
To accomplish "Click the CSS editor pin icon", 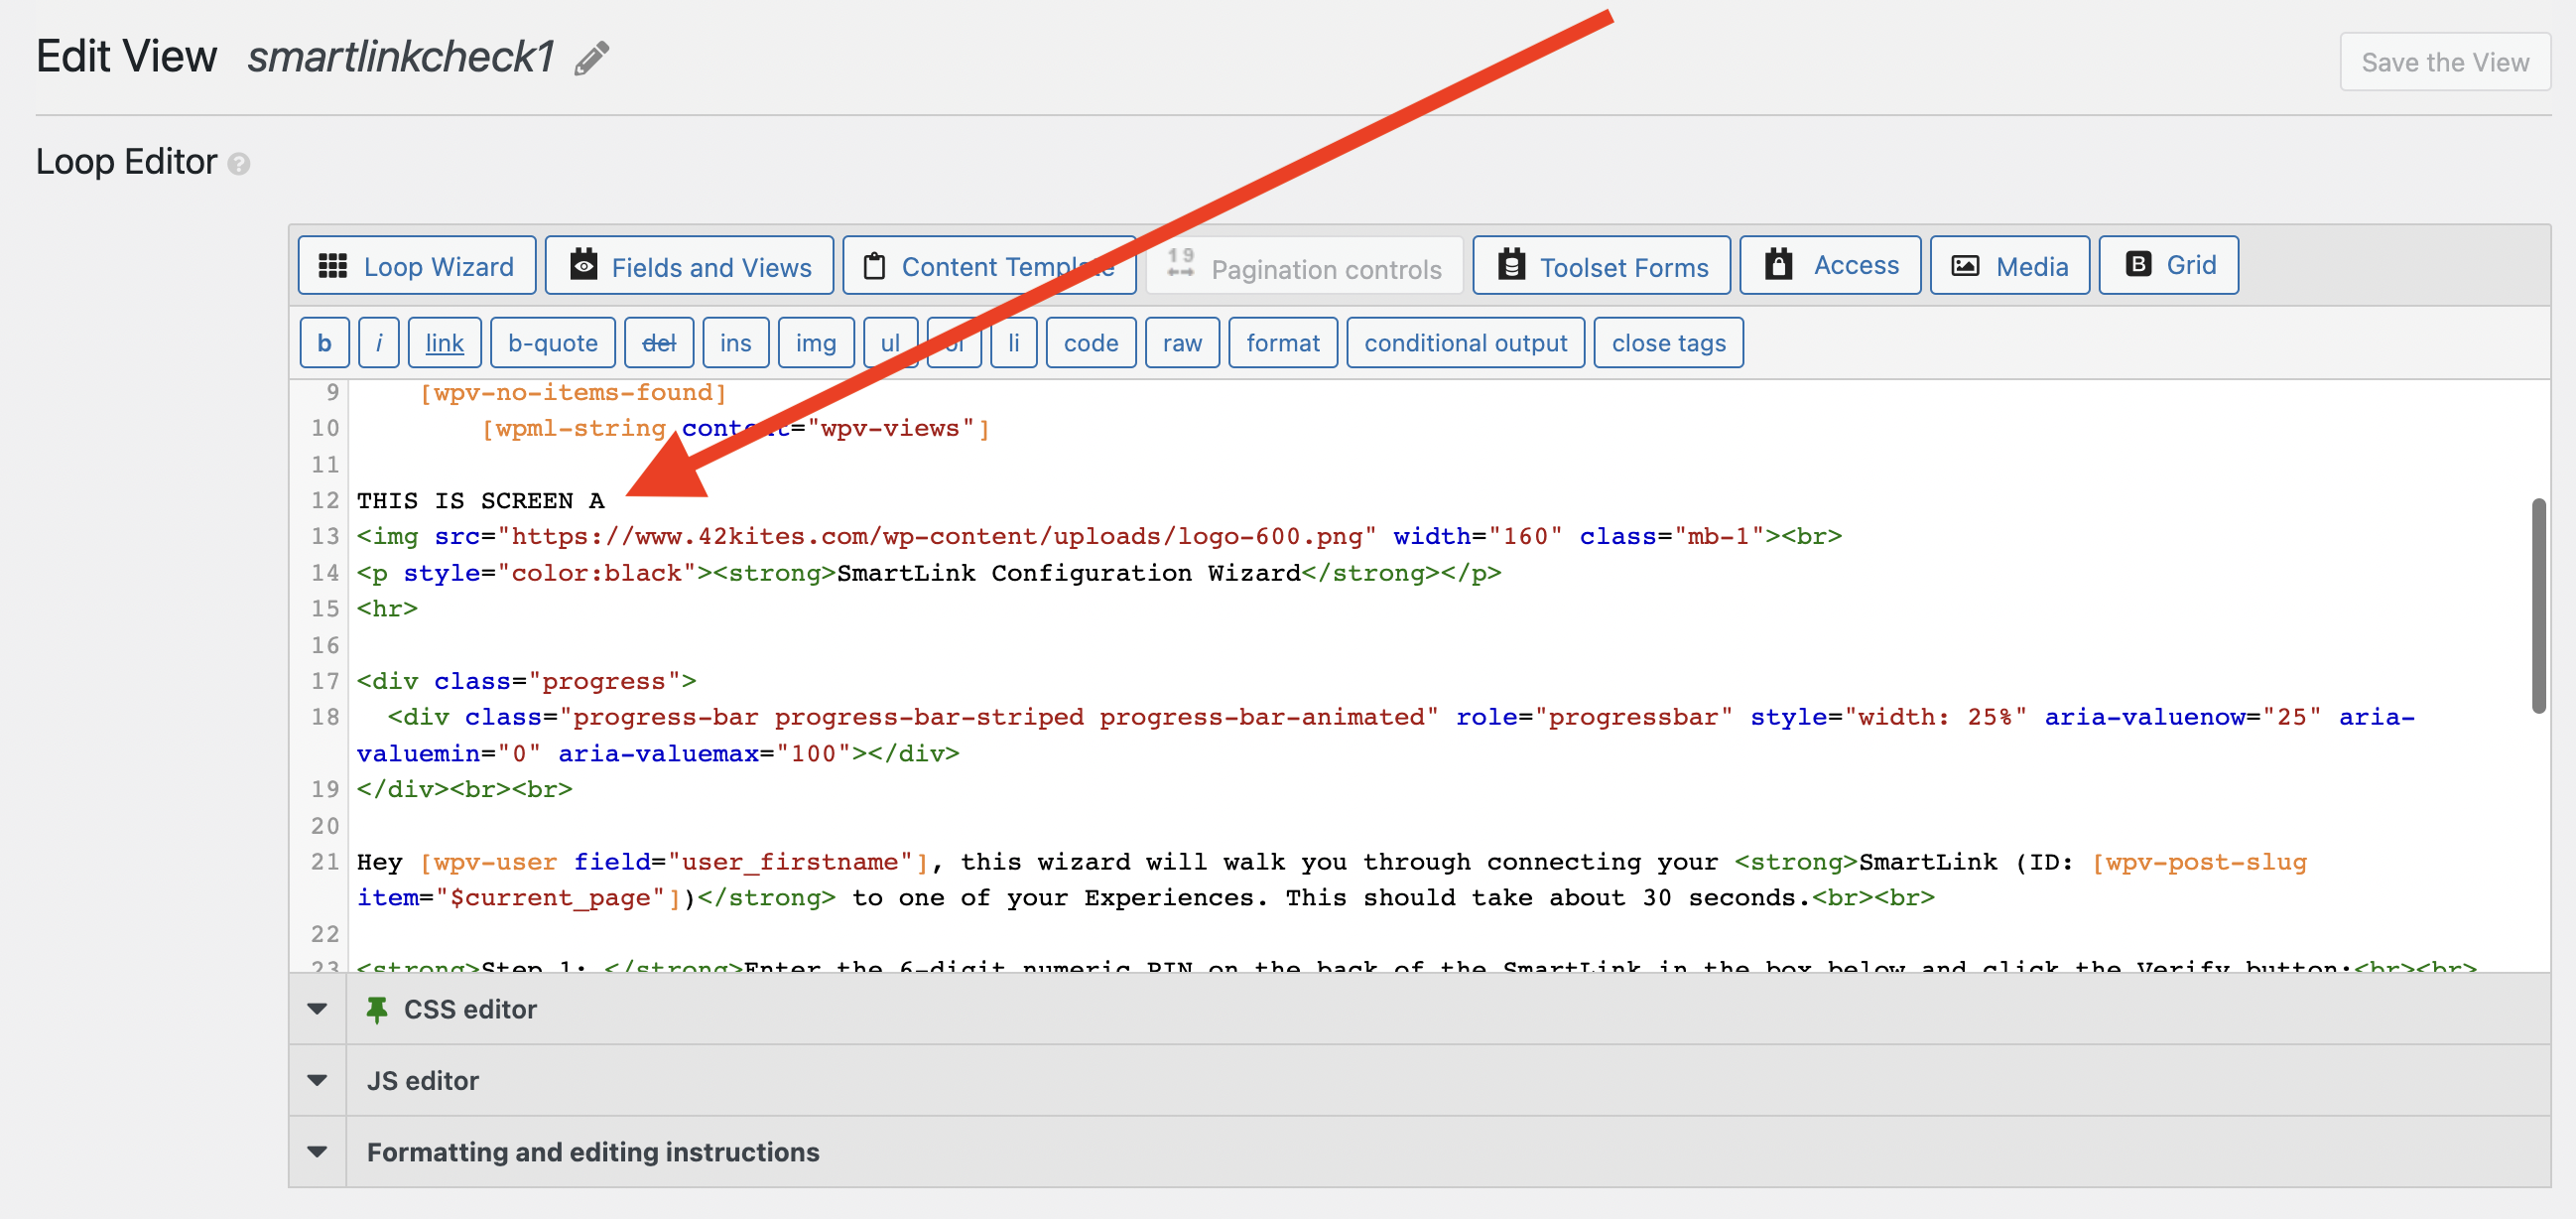I will [377, 1010].
